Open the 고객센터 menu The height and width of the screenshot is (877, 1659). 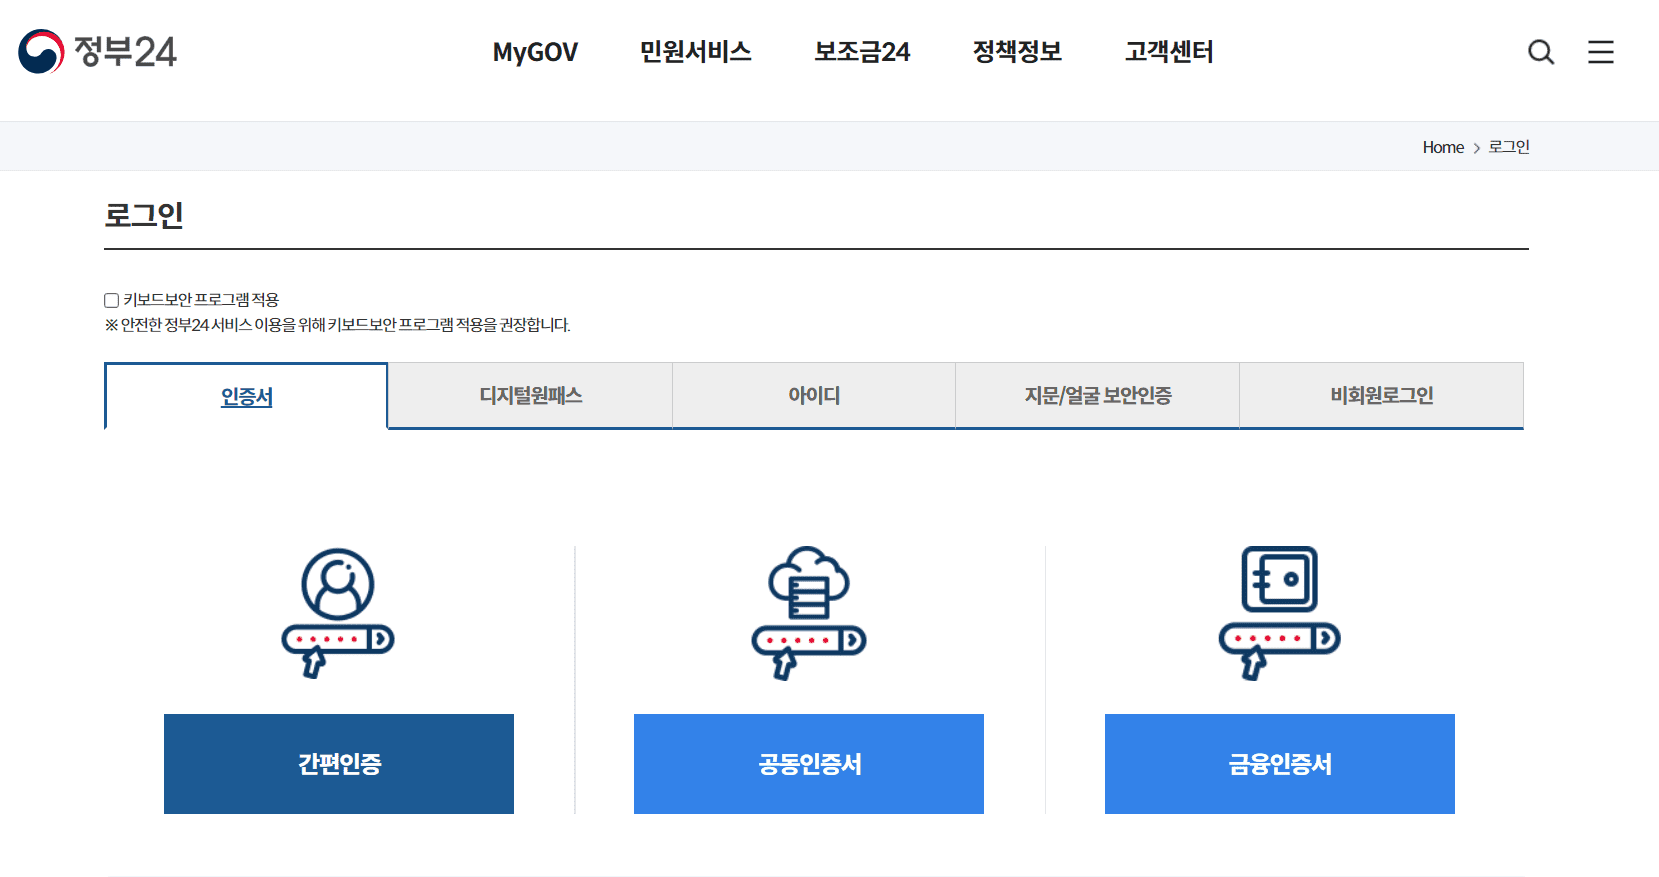1169,52
